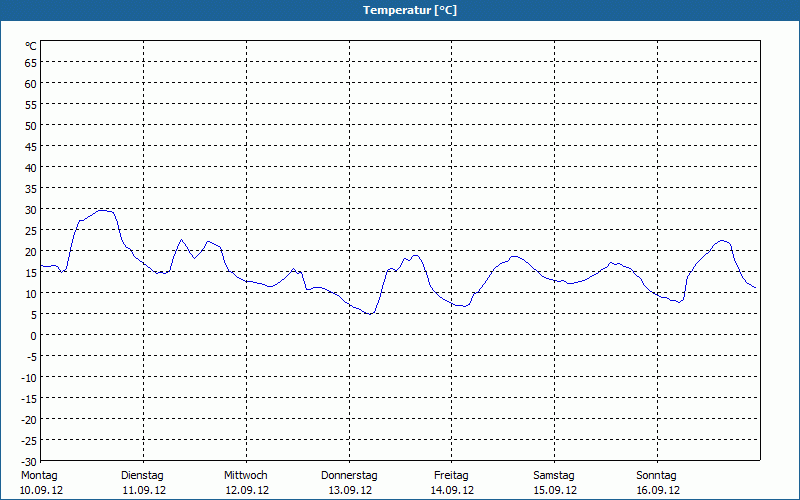Click the -15 axis value

(x=29, y=399)
